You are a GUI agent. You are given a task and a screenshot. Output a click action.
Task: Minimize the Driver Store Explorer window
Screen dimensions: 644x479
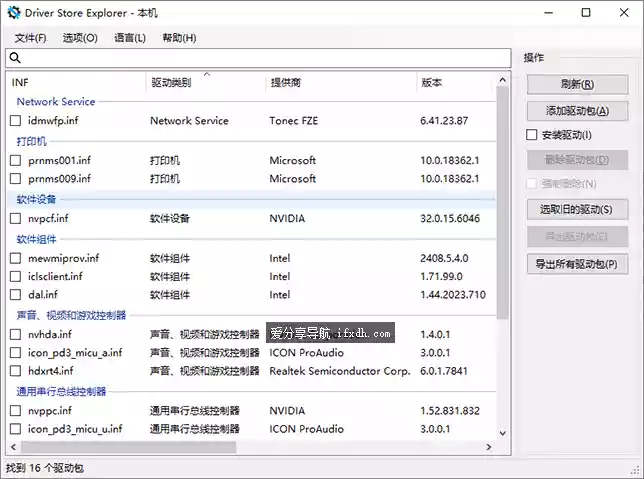click(549, 13)
